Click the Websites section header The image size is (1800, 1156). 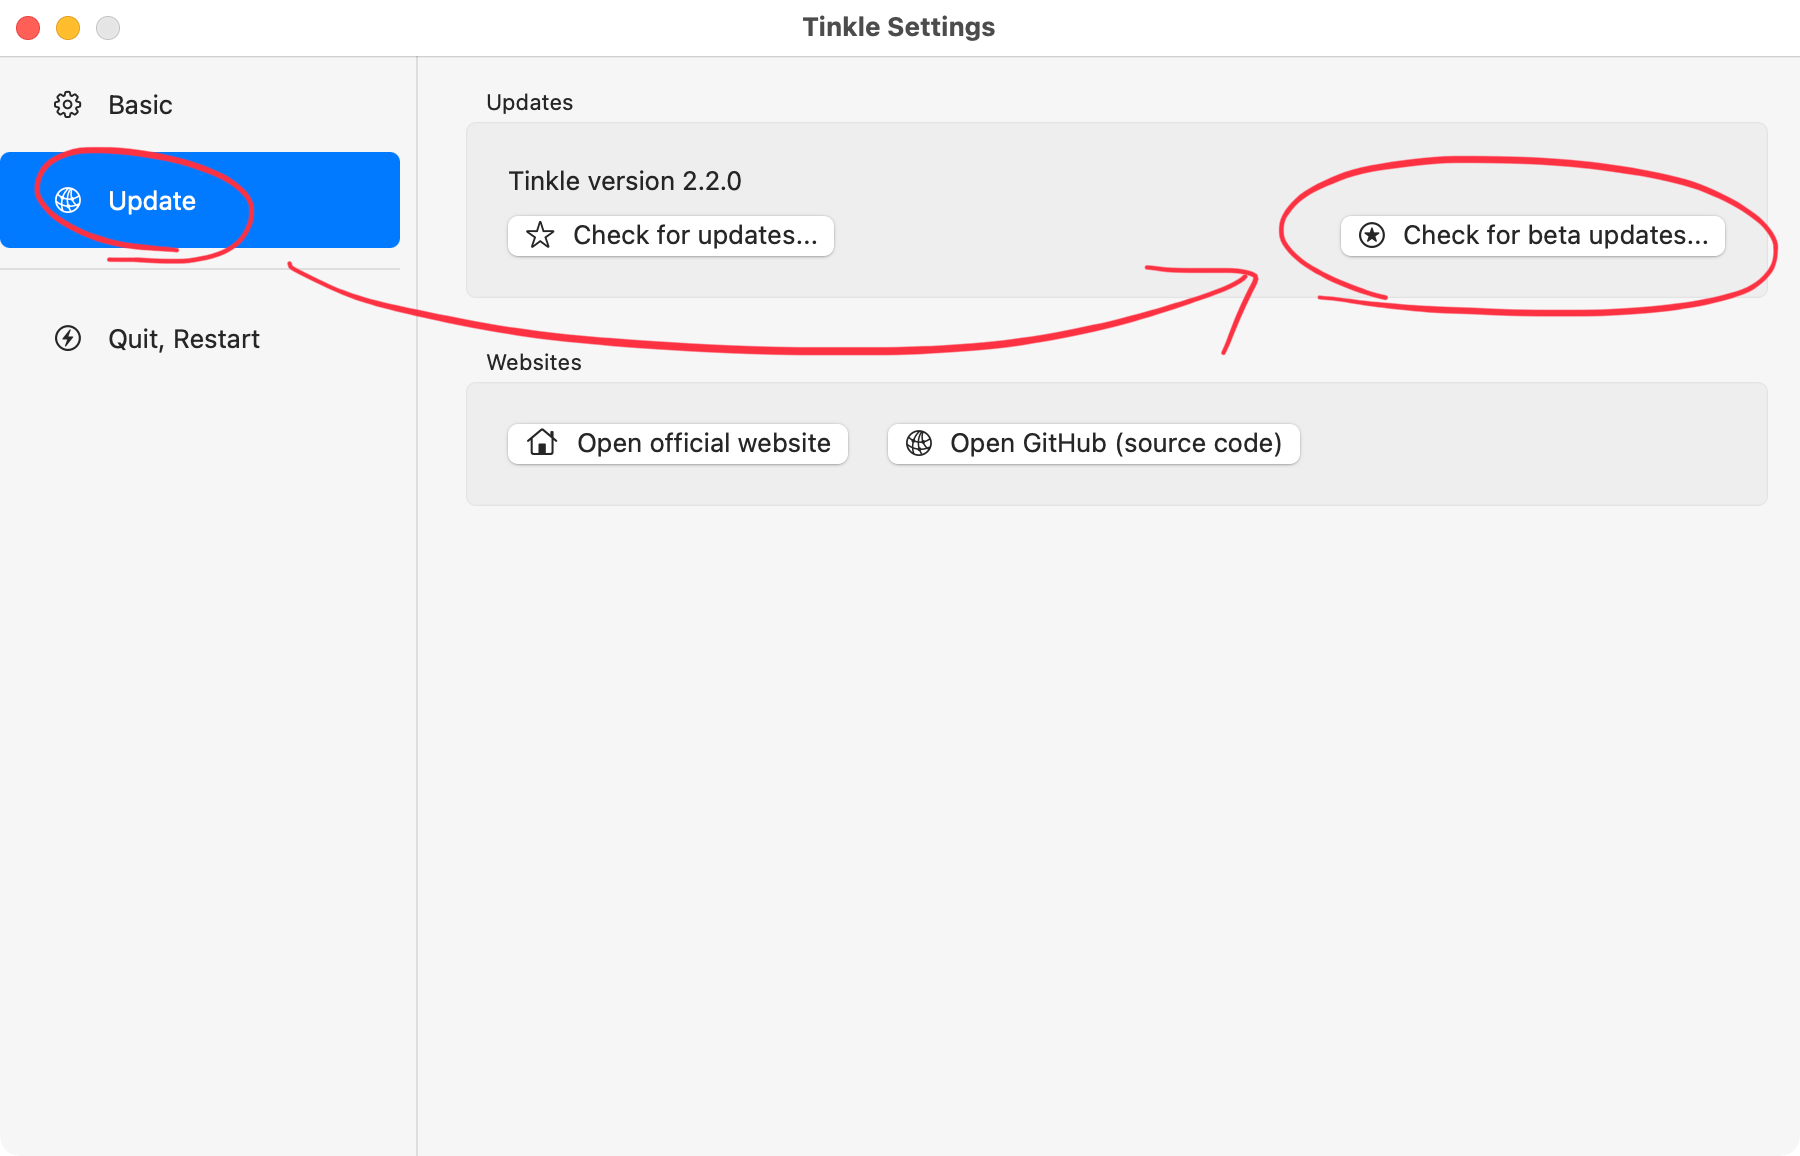534,362
